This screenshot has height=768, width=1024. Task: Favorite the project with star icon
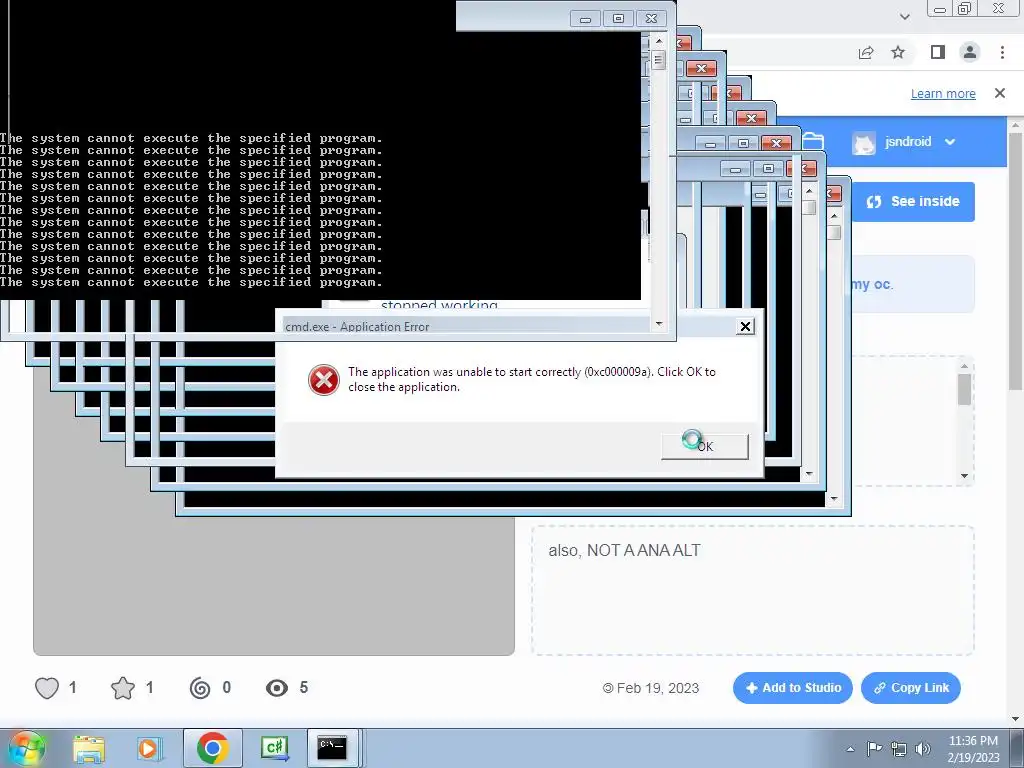pos(123,688)
